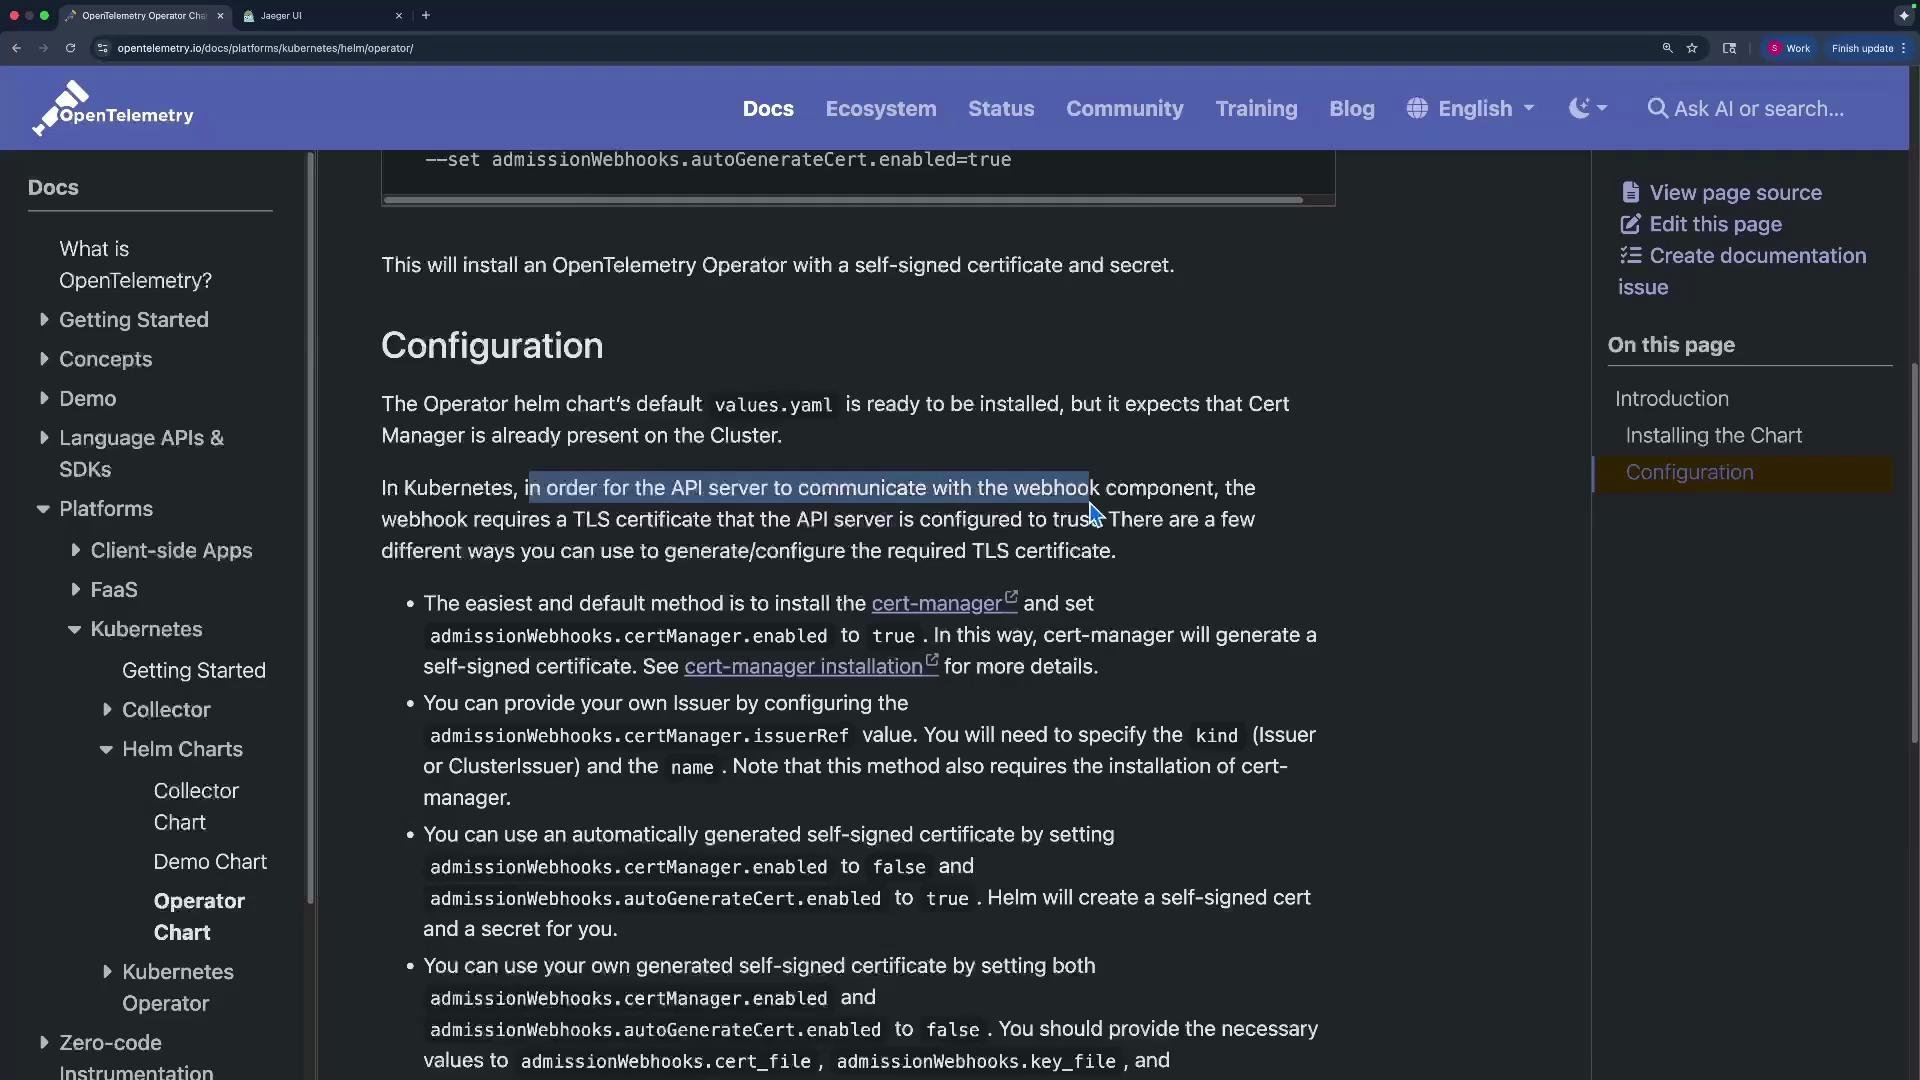This screenshot has width=1920, height=1080.
Task: Click the code block horizontal scrollbar
Action: pos(842,200)
